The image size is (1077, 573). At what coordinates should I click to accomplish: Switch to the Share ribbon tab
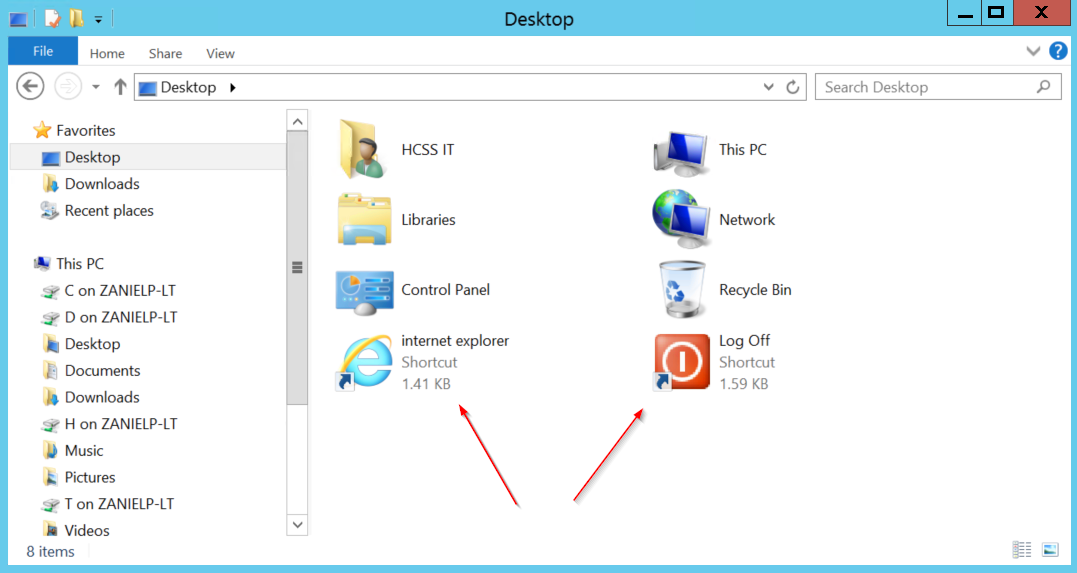(x=166, y=54)
